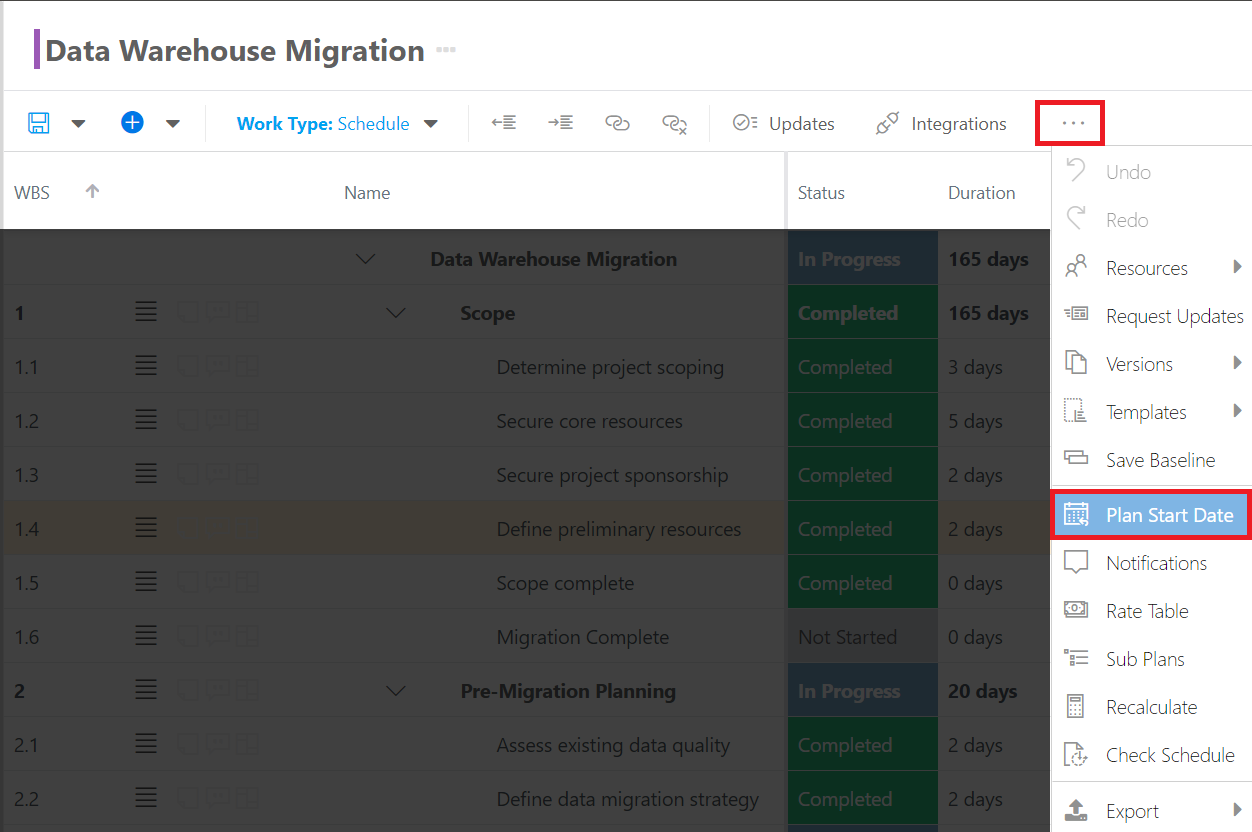Select Plan Start Date menu item
Viewport: 1252px width, 832px height.
(1151, 515)
